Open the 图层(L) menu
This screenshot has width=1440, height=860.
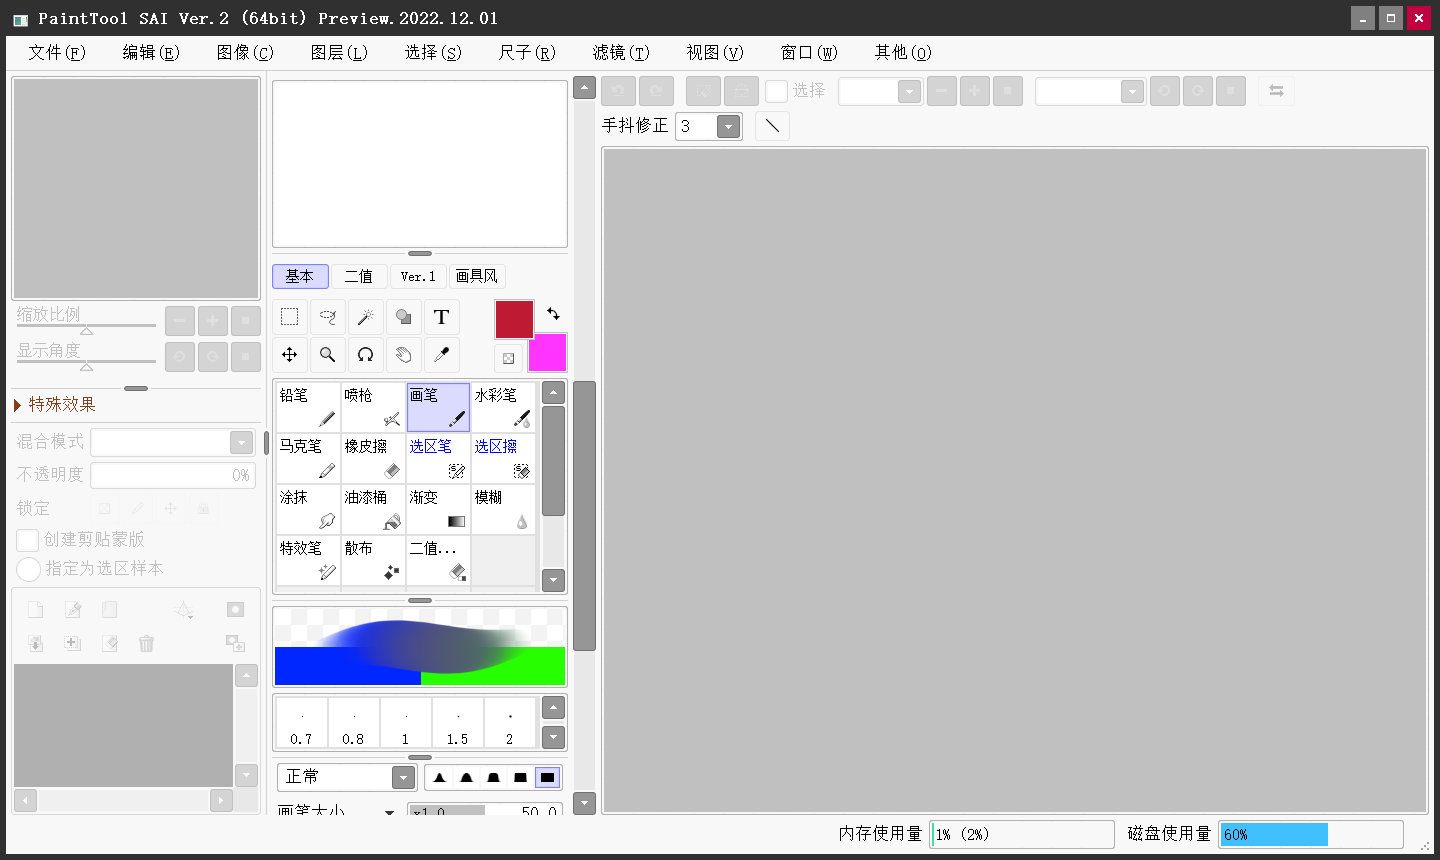339,52
